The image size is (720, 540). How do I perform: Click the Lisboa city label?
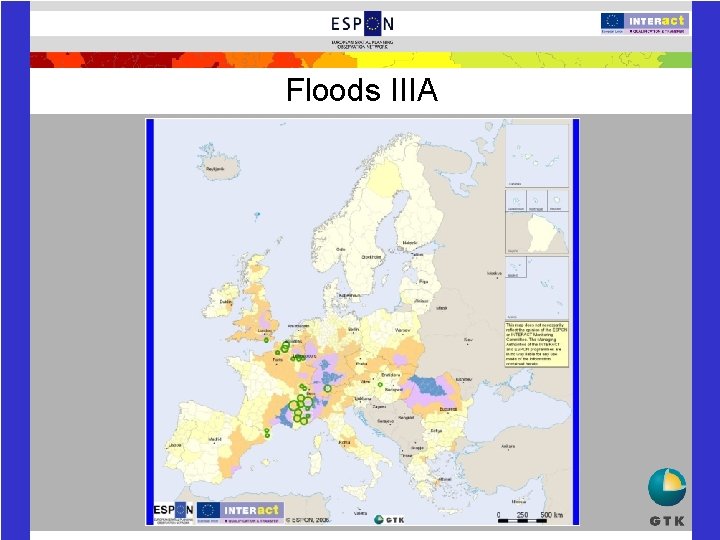pos(175,445)
